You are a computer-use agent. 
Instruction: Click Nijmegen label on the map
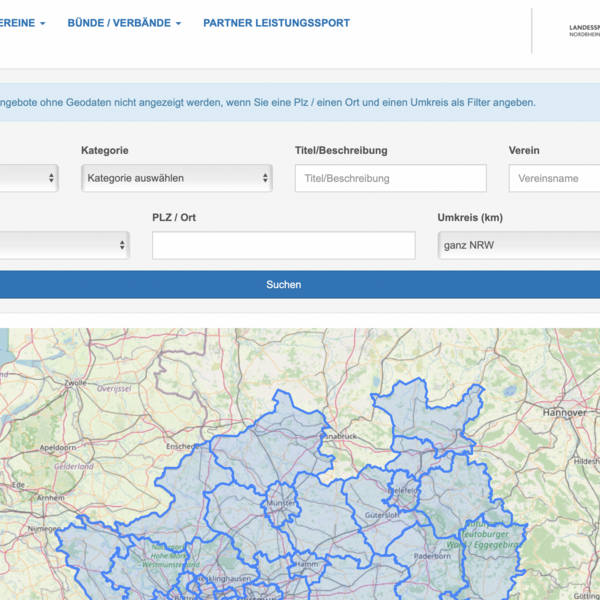[x=44, y=529]
